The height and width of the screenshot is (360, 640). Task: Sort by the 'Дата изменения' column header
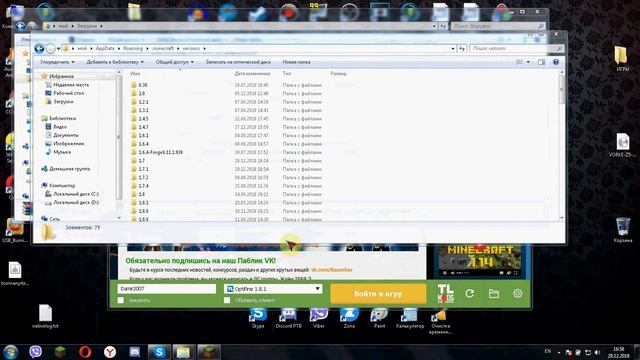(252, 73)
